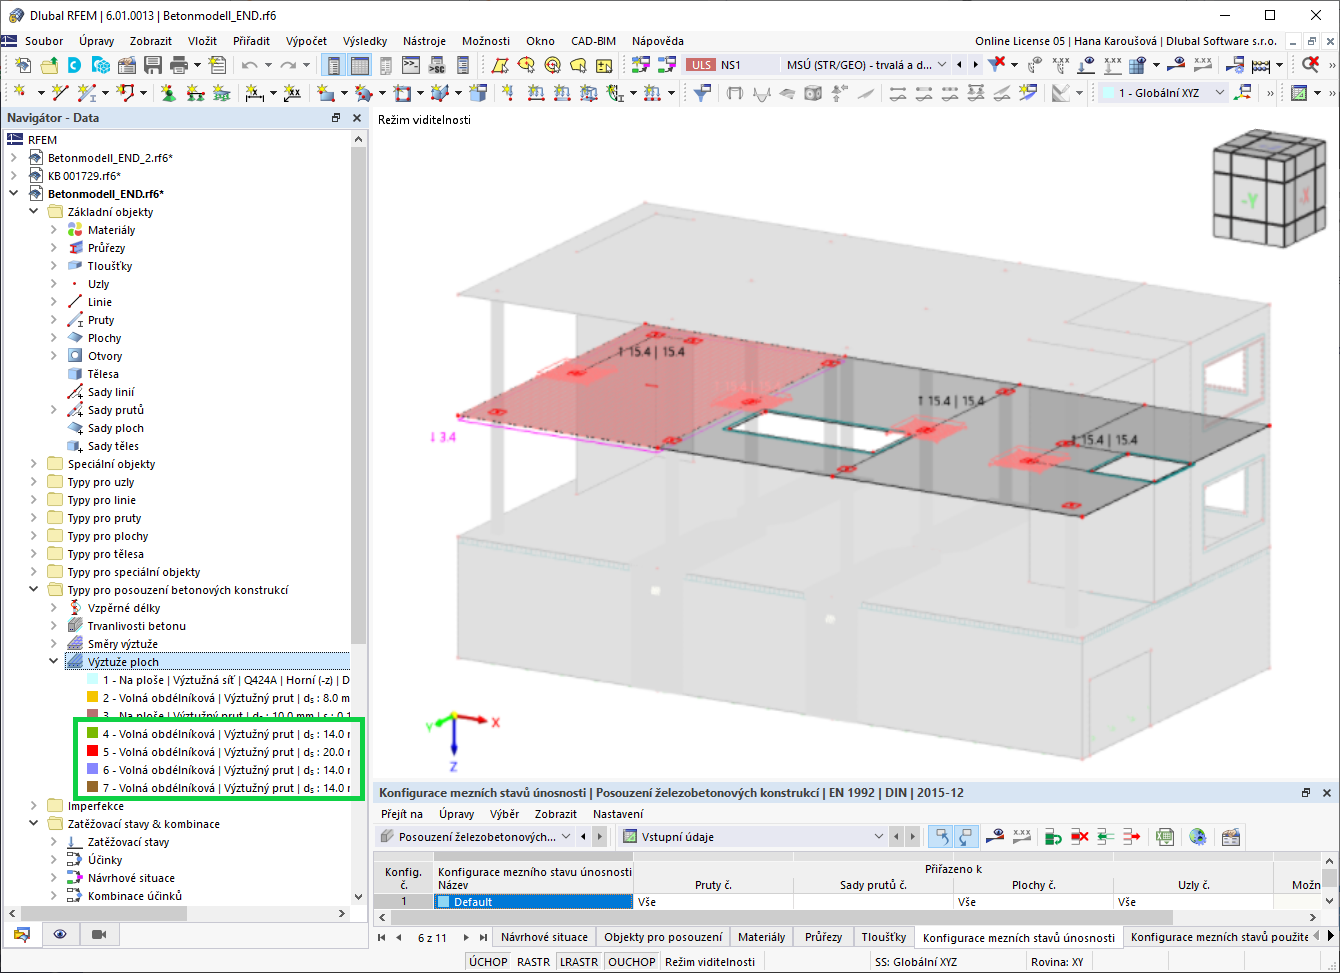Open the script manager icon labeled SC

(437, 65)
